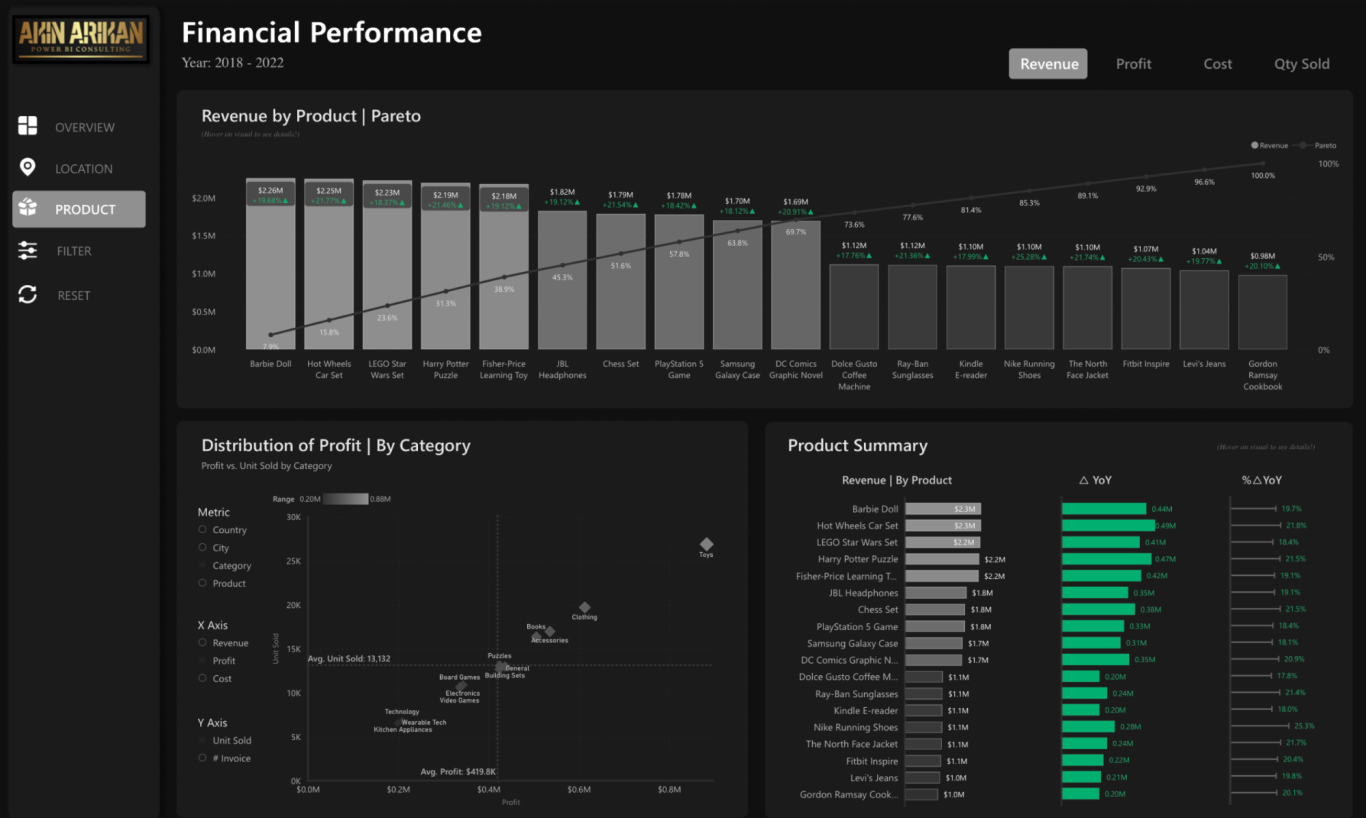Switch to the Cost top tab
Screen dimensions: 1366x818
(1217, 64)
